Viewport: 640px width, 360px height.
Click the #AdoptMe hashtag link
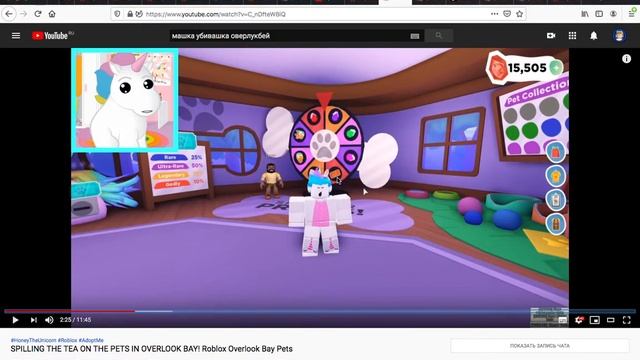(x=91, y=340)
